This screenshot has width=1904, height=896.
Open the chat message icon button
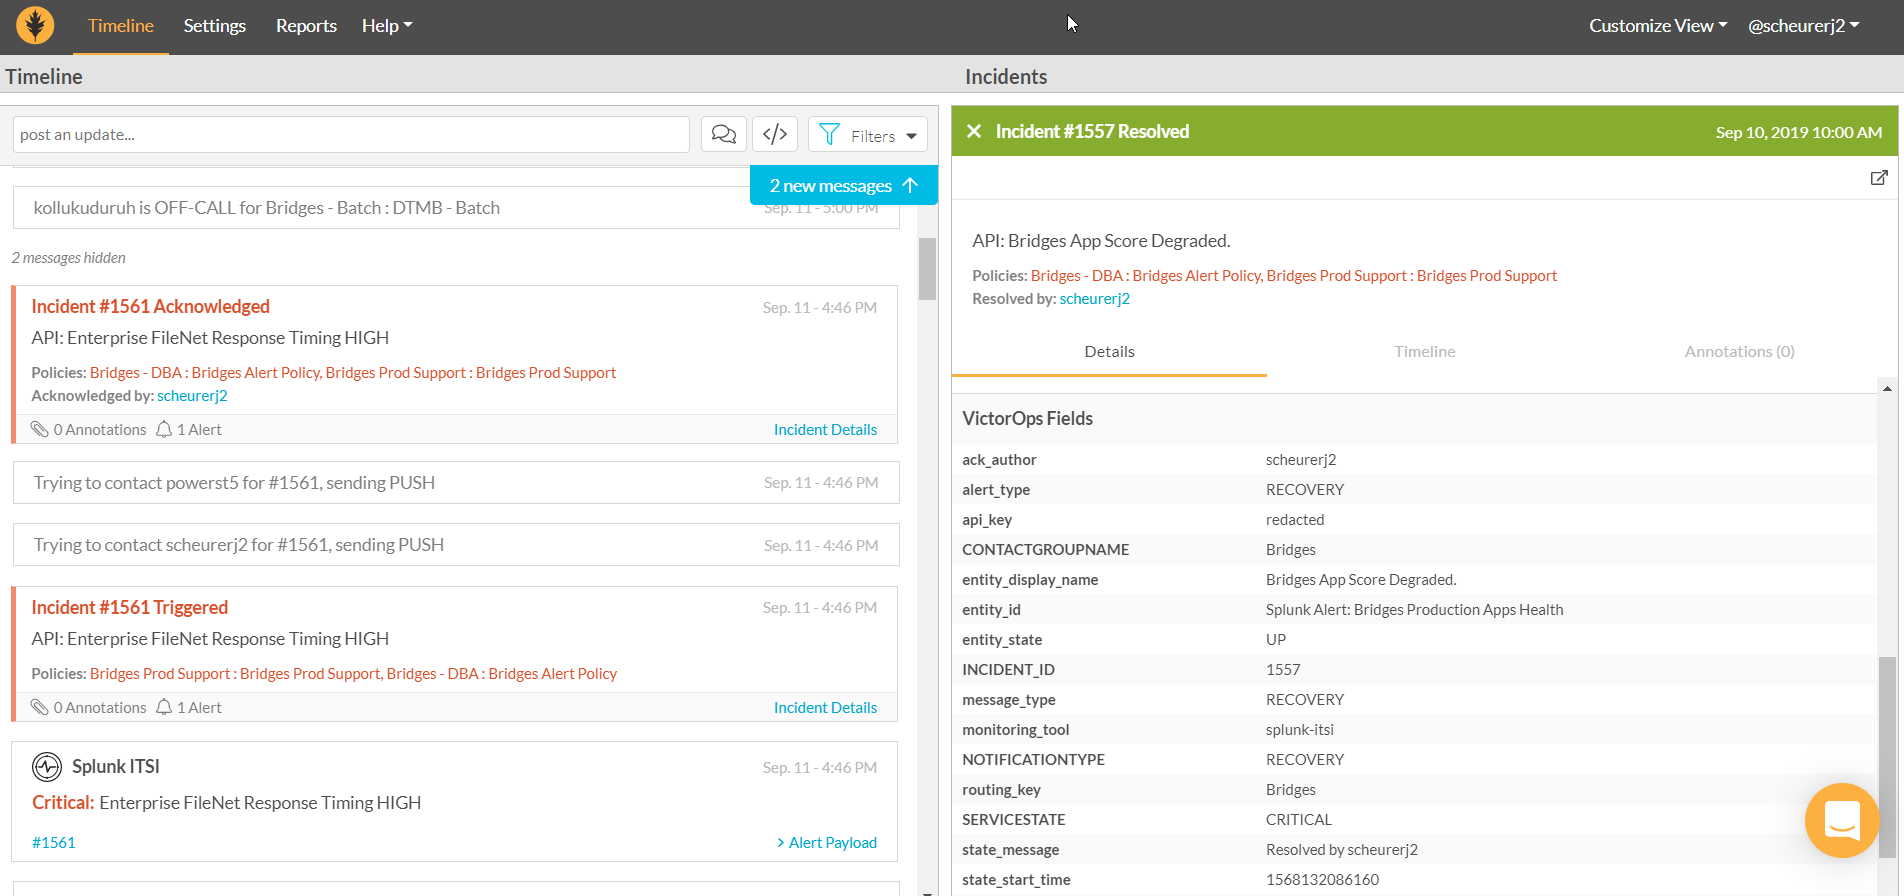724,134
